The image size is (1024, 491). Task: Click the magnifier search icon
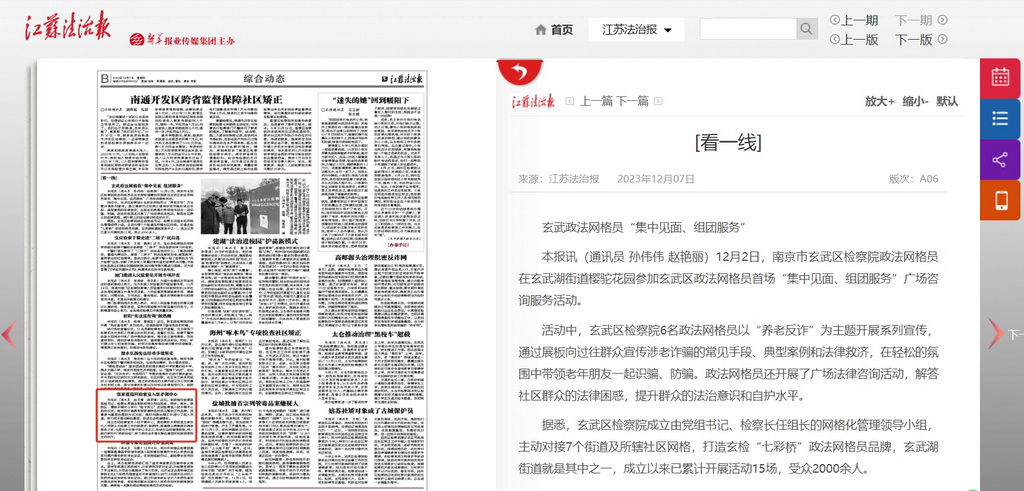pos(806,29)
